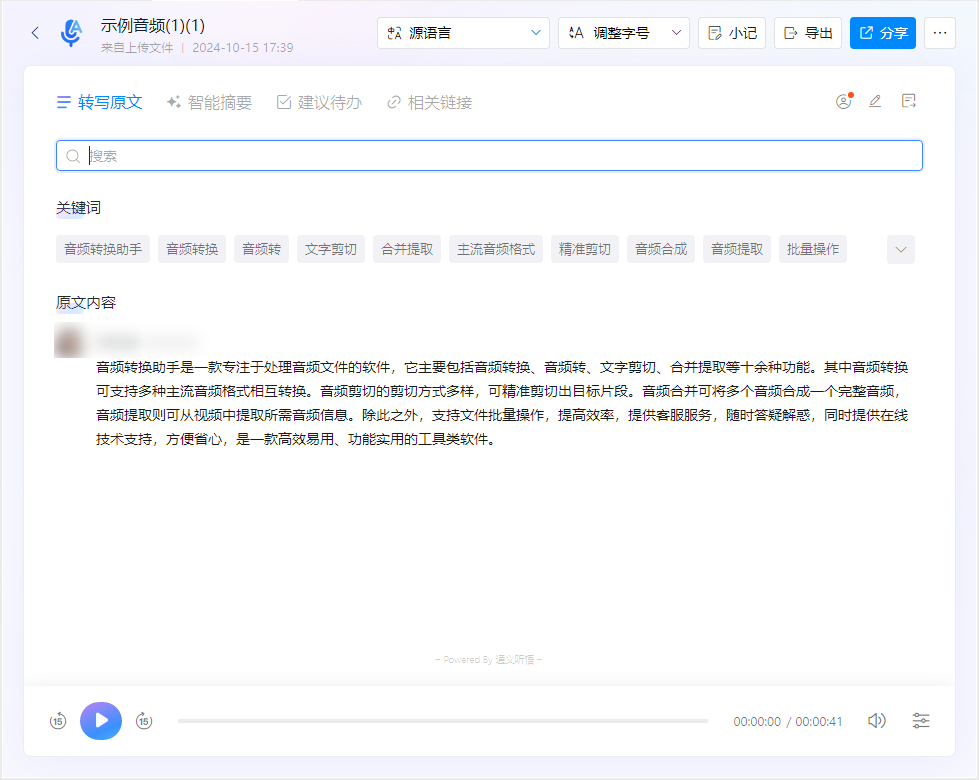
Task: Go back using the left arrow
Action: 35,33
